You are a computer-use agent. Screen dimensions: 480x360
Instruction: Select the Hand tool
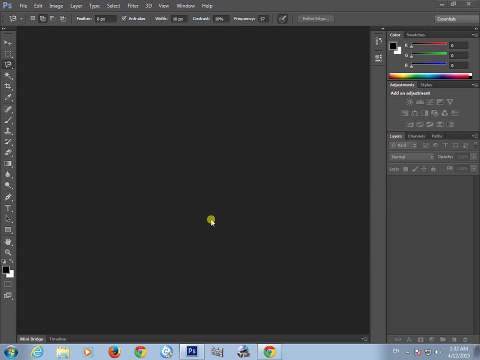8,242
